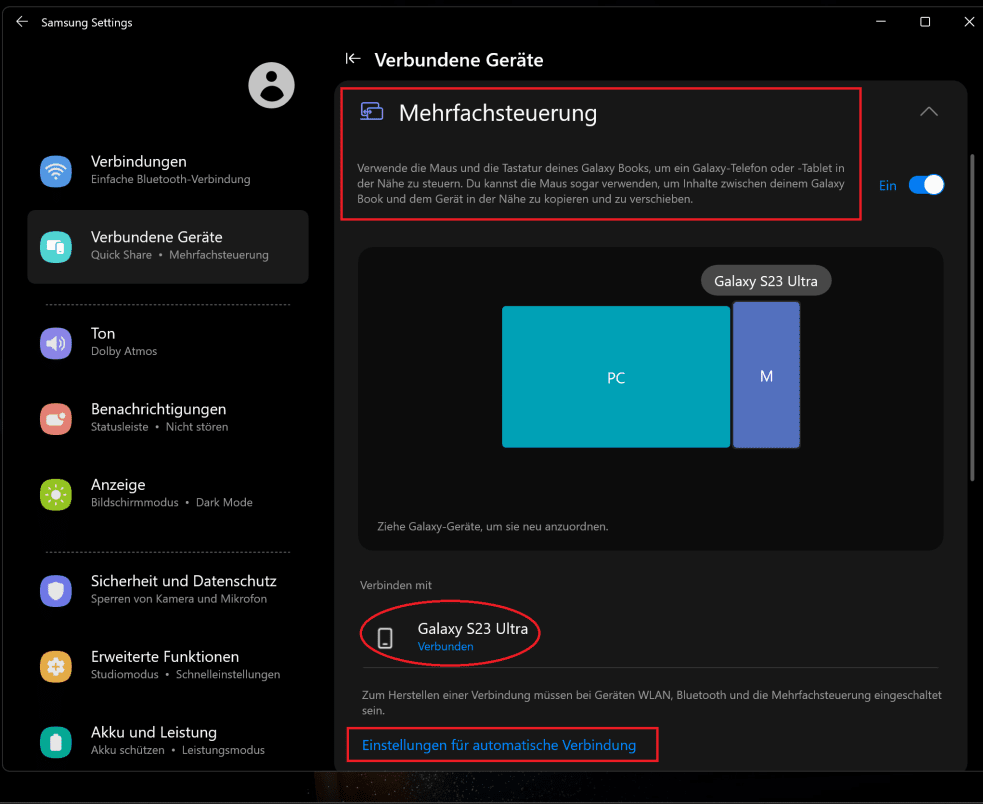Screen dimensions: 983x804
Task: Click the Sicherheit und Datenschutz shield icon
Action: tap(56, 591)
